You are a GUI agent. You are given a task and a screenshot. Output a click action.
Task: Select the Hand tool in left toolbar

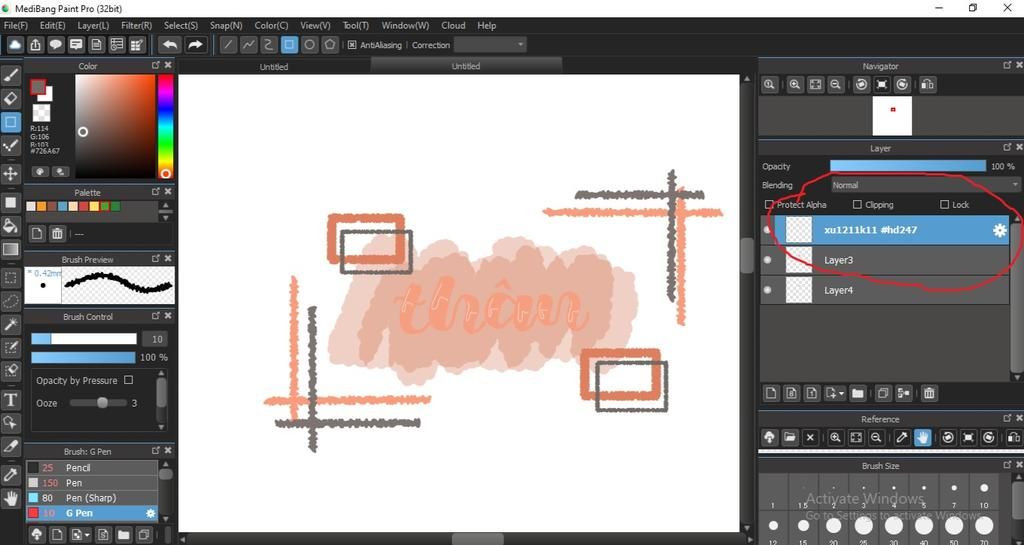tap(10, 499)
